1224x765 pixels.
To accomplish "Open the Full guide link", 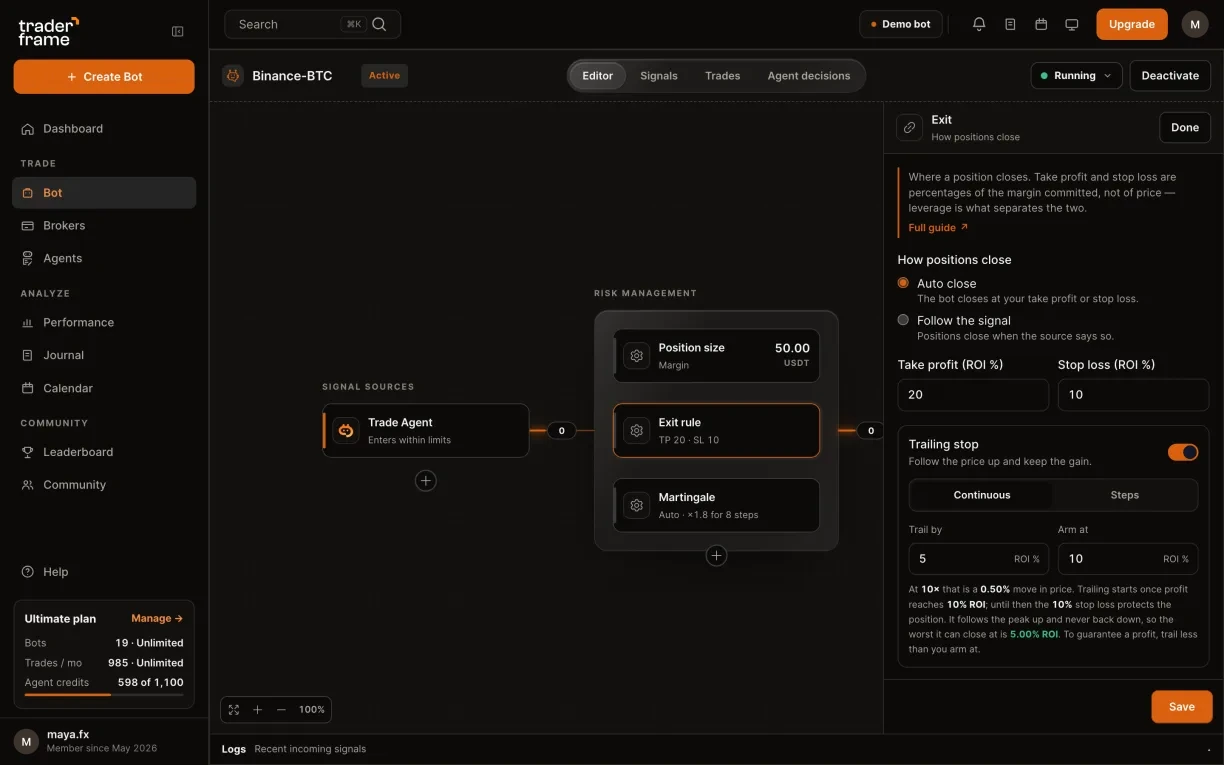I will [938, 228].
